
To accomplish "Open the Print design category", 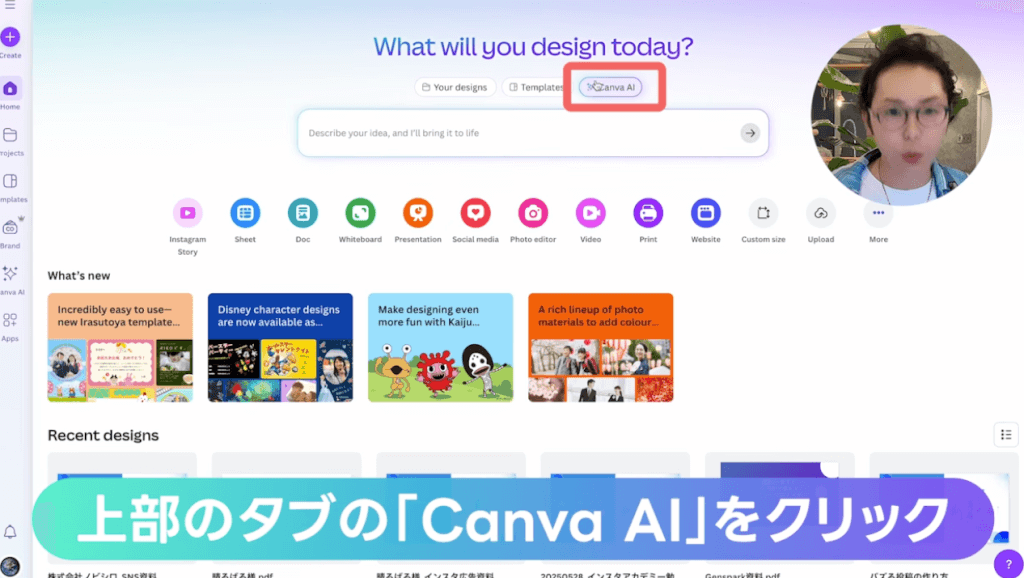I will (x=648, y=213).
